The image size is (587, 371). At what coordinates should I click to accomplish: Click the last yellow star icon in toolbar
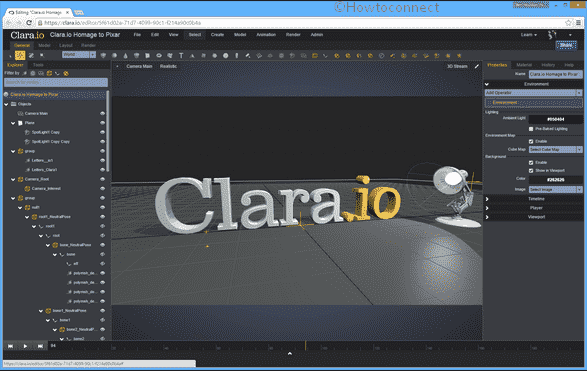[x=459, y=55]
